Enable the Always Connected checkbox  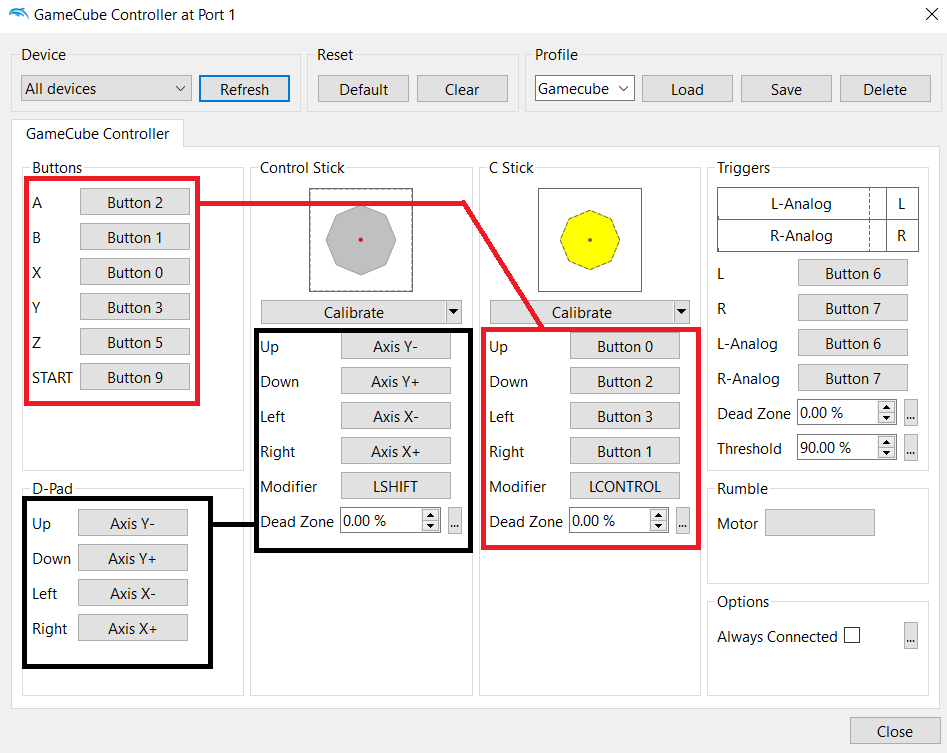[x=852, y=636]
